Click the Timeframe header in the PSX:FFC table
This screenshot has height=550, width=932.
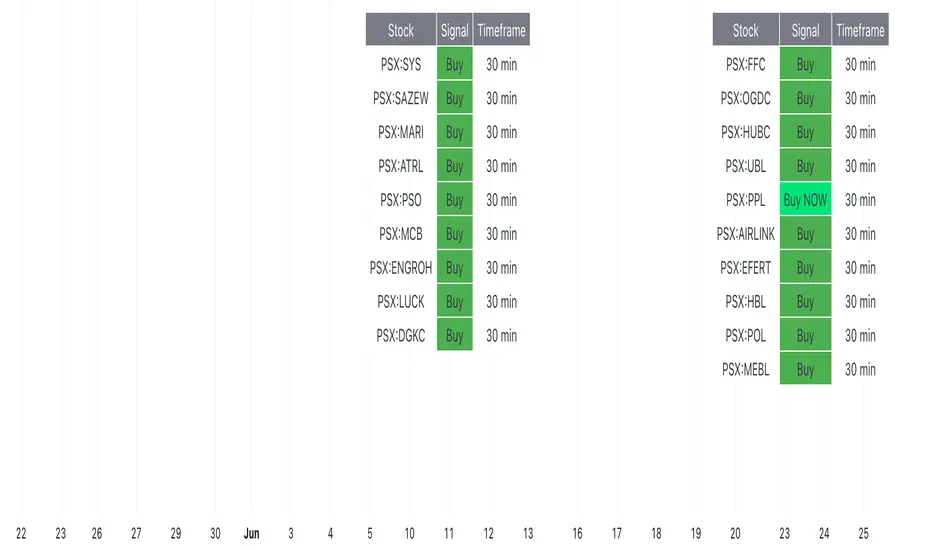pyautogui.click(x=860, y=31)
